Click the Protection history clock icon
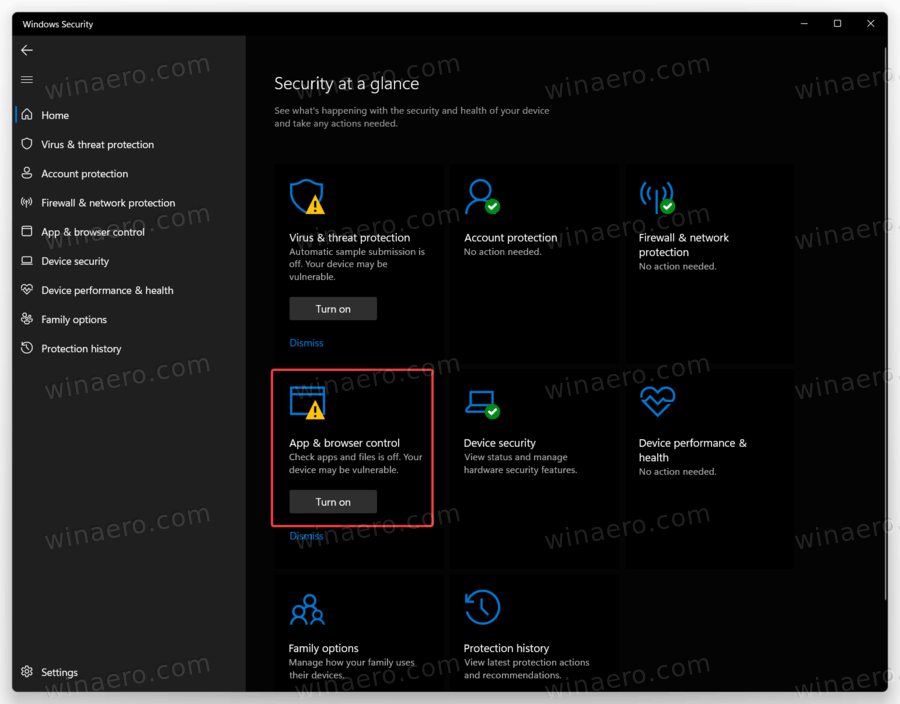The image size is (900, 704). 481,607
